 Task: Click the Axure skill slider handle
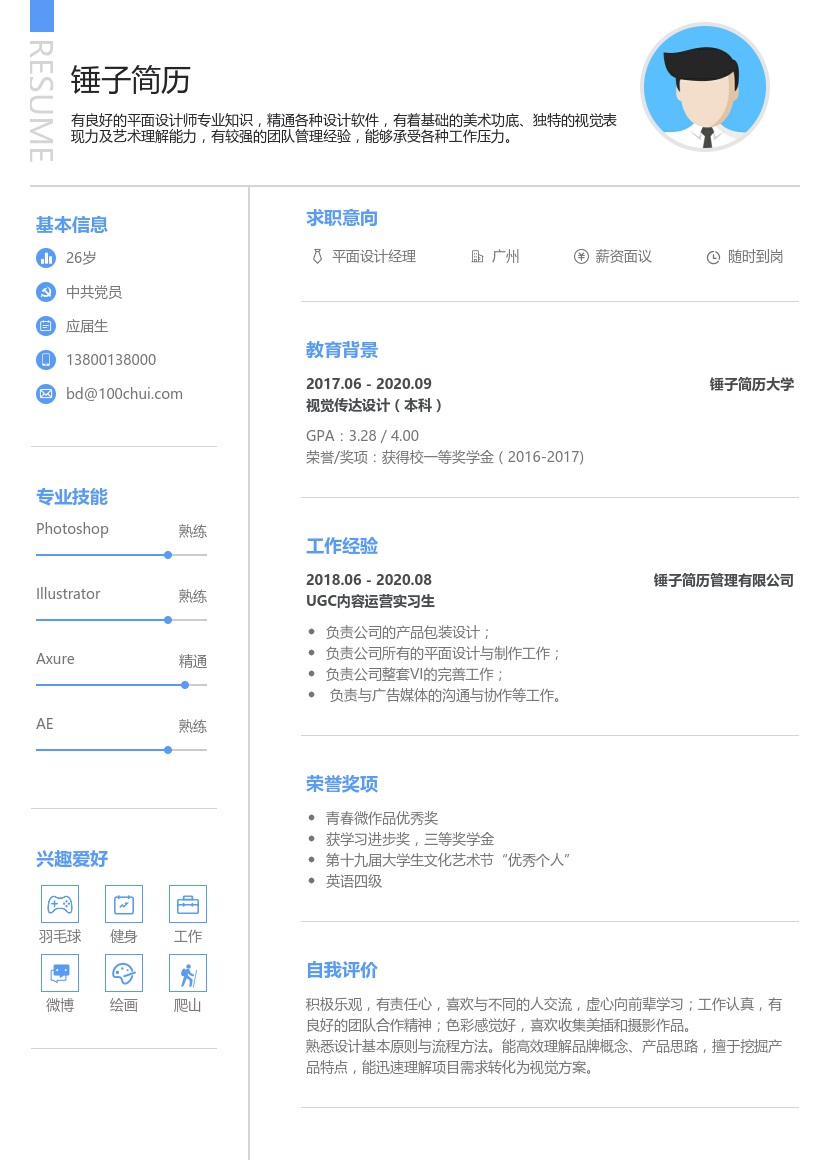(185, 685)
